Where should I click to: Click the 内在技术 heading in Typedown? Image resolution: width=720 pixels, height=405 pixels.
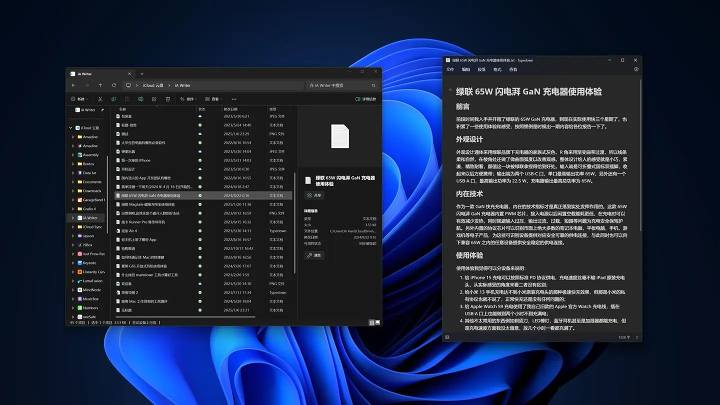point(469,194)
